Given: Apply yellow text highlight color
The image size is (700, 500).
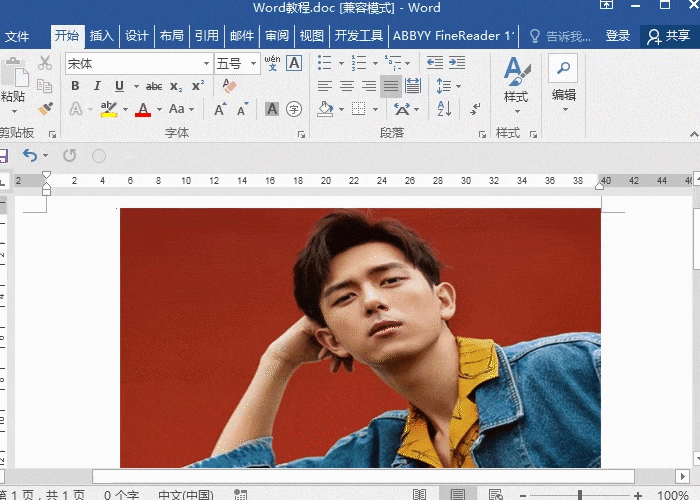Looking at the screenshot, I should tap(109, 109).
